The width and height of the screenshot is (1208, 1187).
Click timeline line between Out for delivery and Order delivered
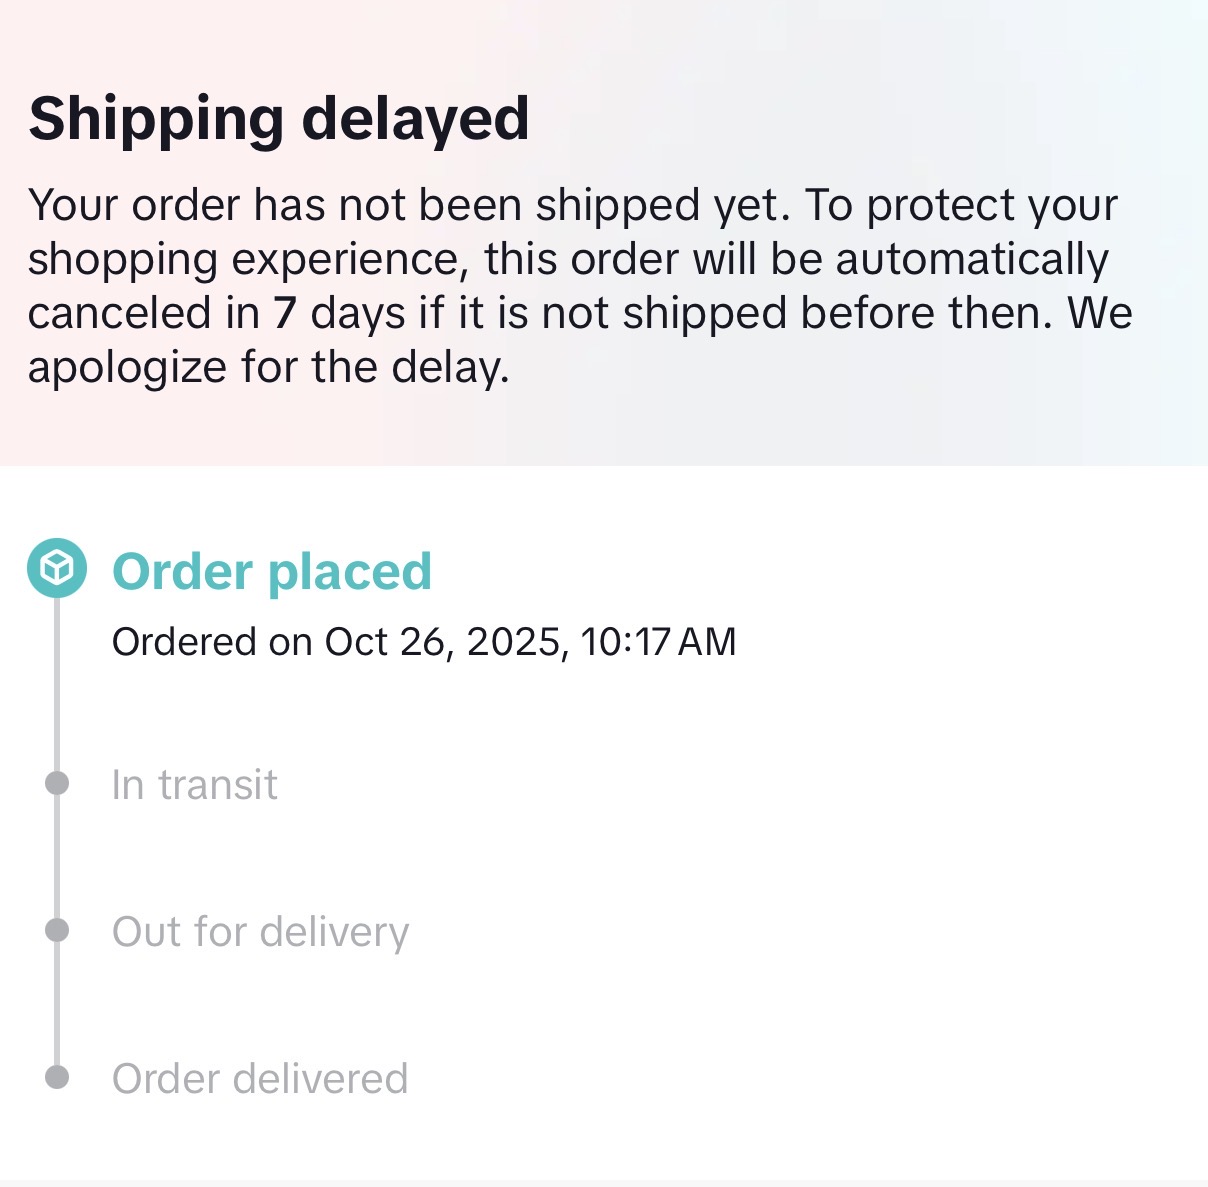[x=57, y=1004]
